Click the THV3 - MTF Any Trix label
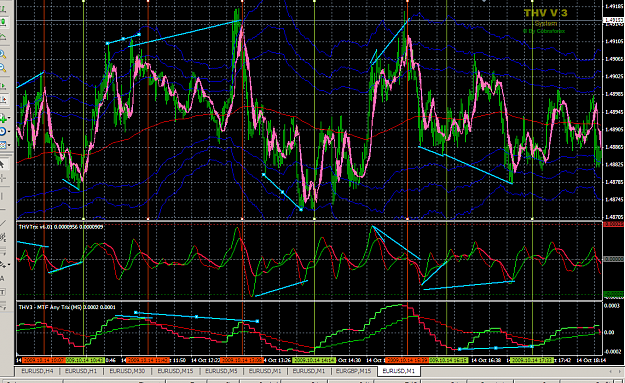Screen dimensions: 625x383 tap(67, 307)
